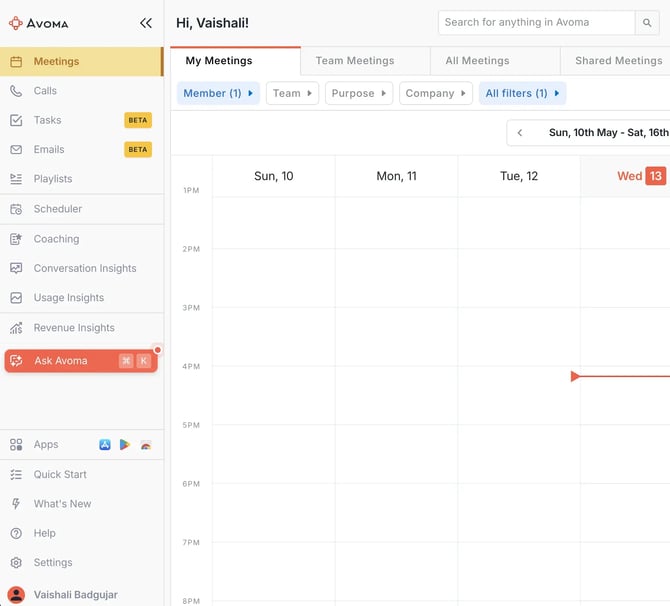The height and width of the screenshot is (606, 670).
Task: Open Playlists icon in sidebar
Action: coord(16,179)
